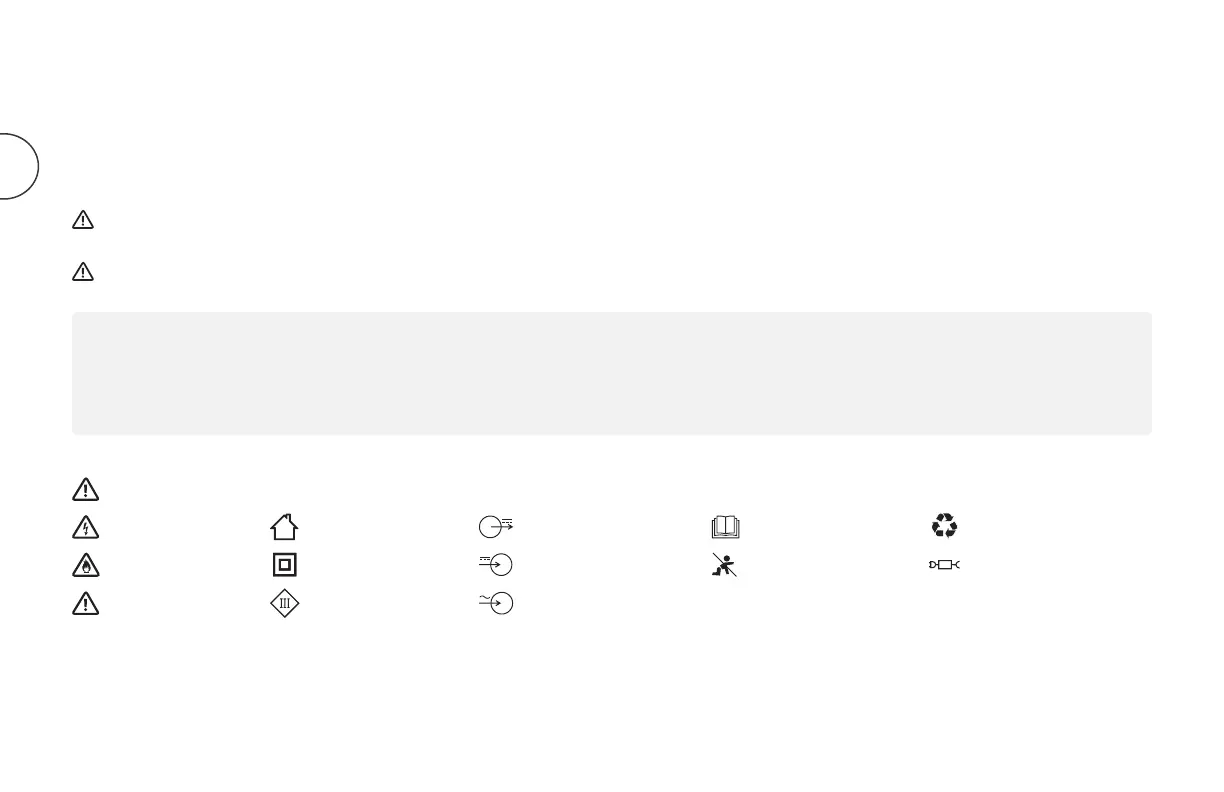Screen dimensions: 1224x792
Task: Click the double-square Class II insulation icon
Action: click(x=284, y=565)
